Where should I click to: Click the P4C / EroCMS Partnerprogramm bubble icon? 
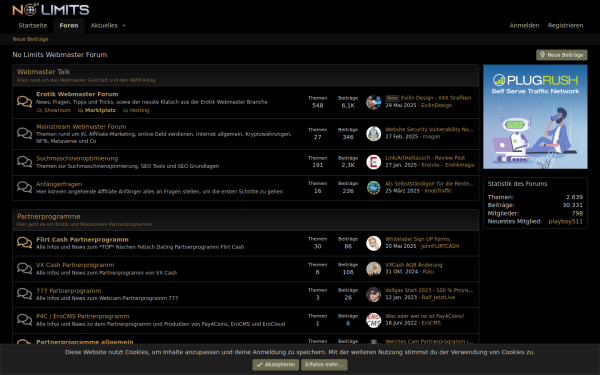24,320
